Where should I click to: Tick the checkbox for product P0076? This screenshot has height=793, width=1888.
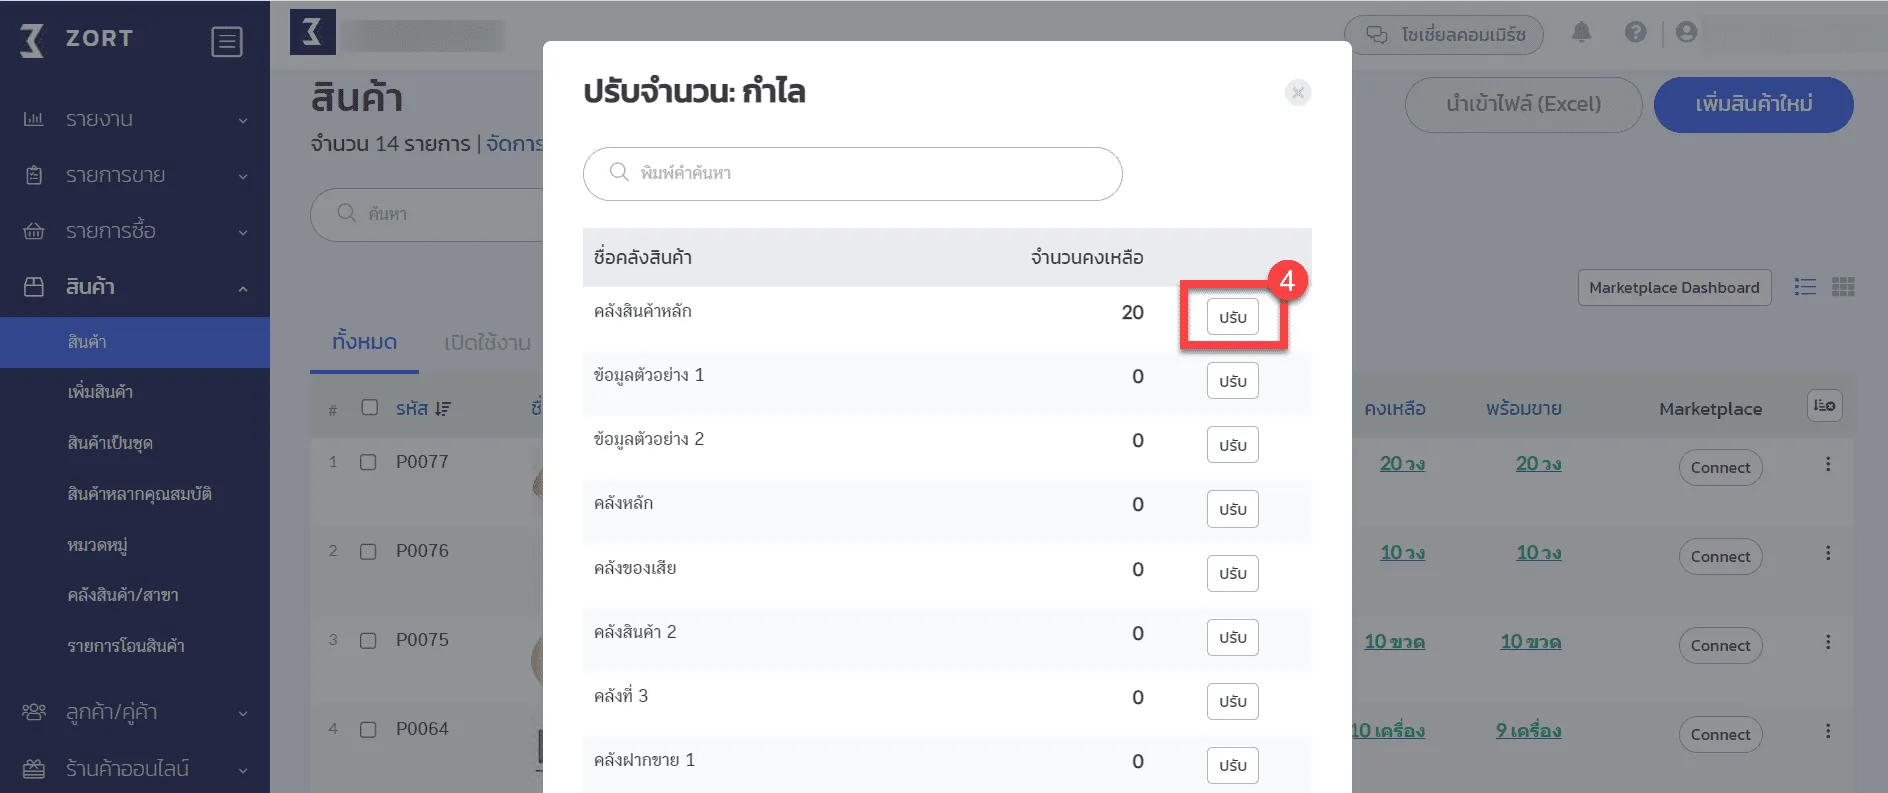(x=368, y=551)
